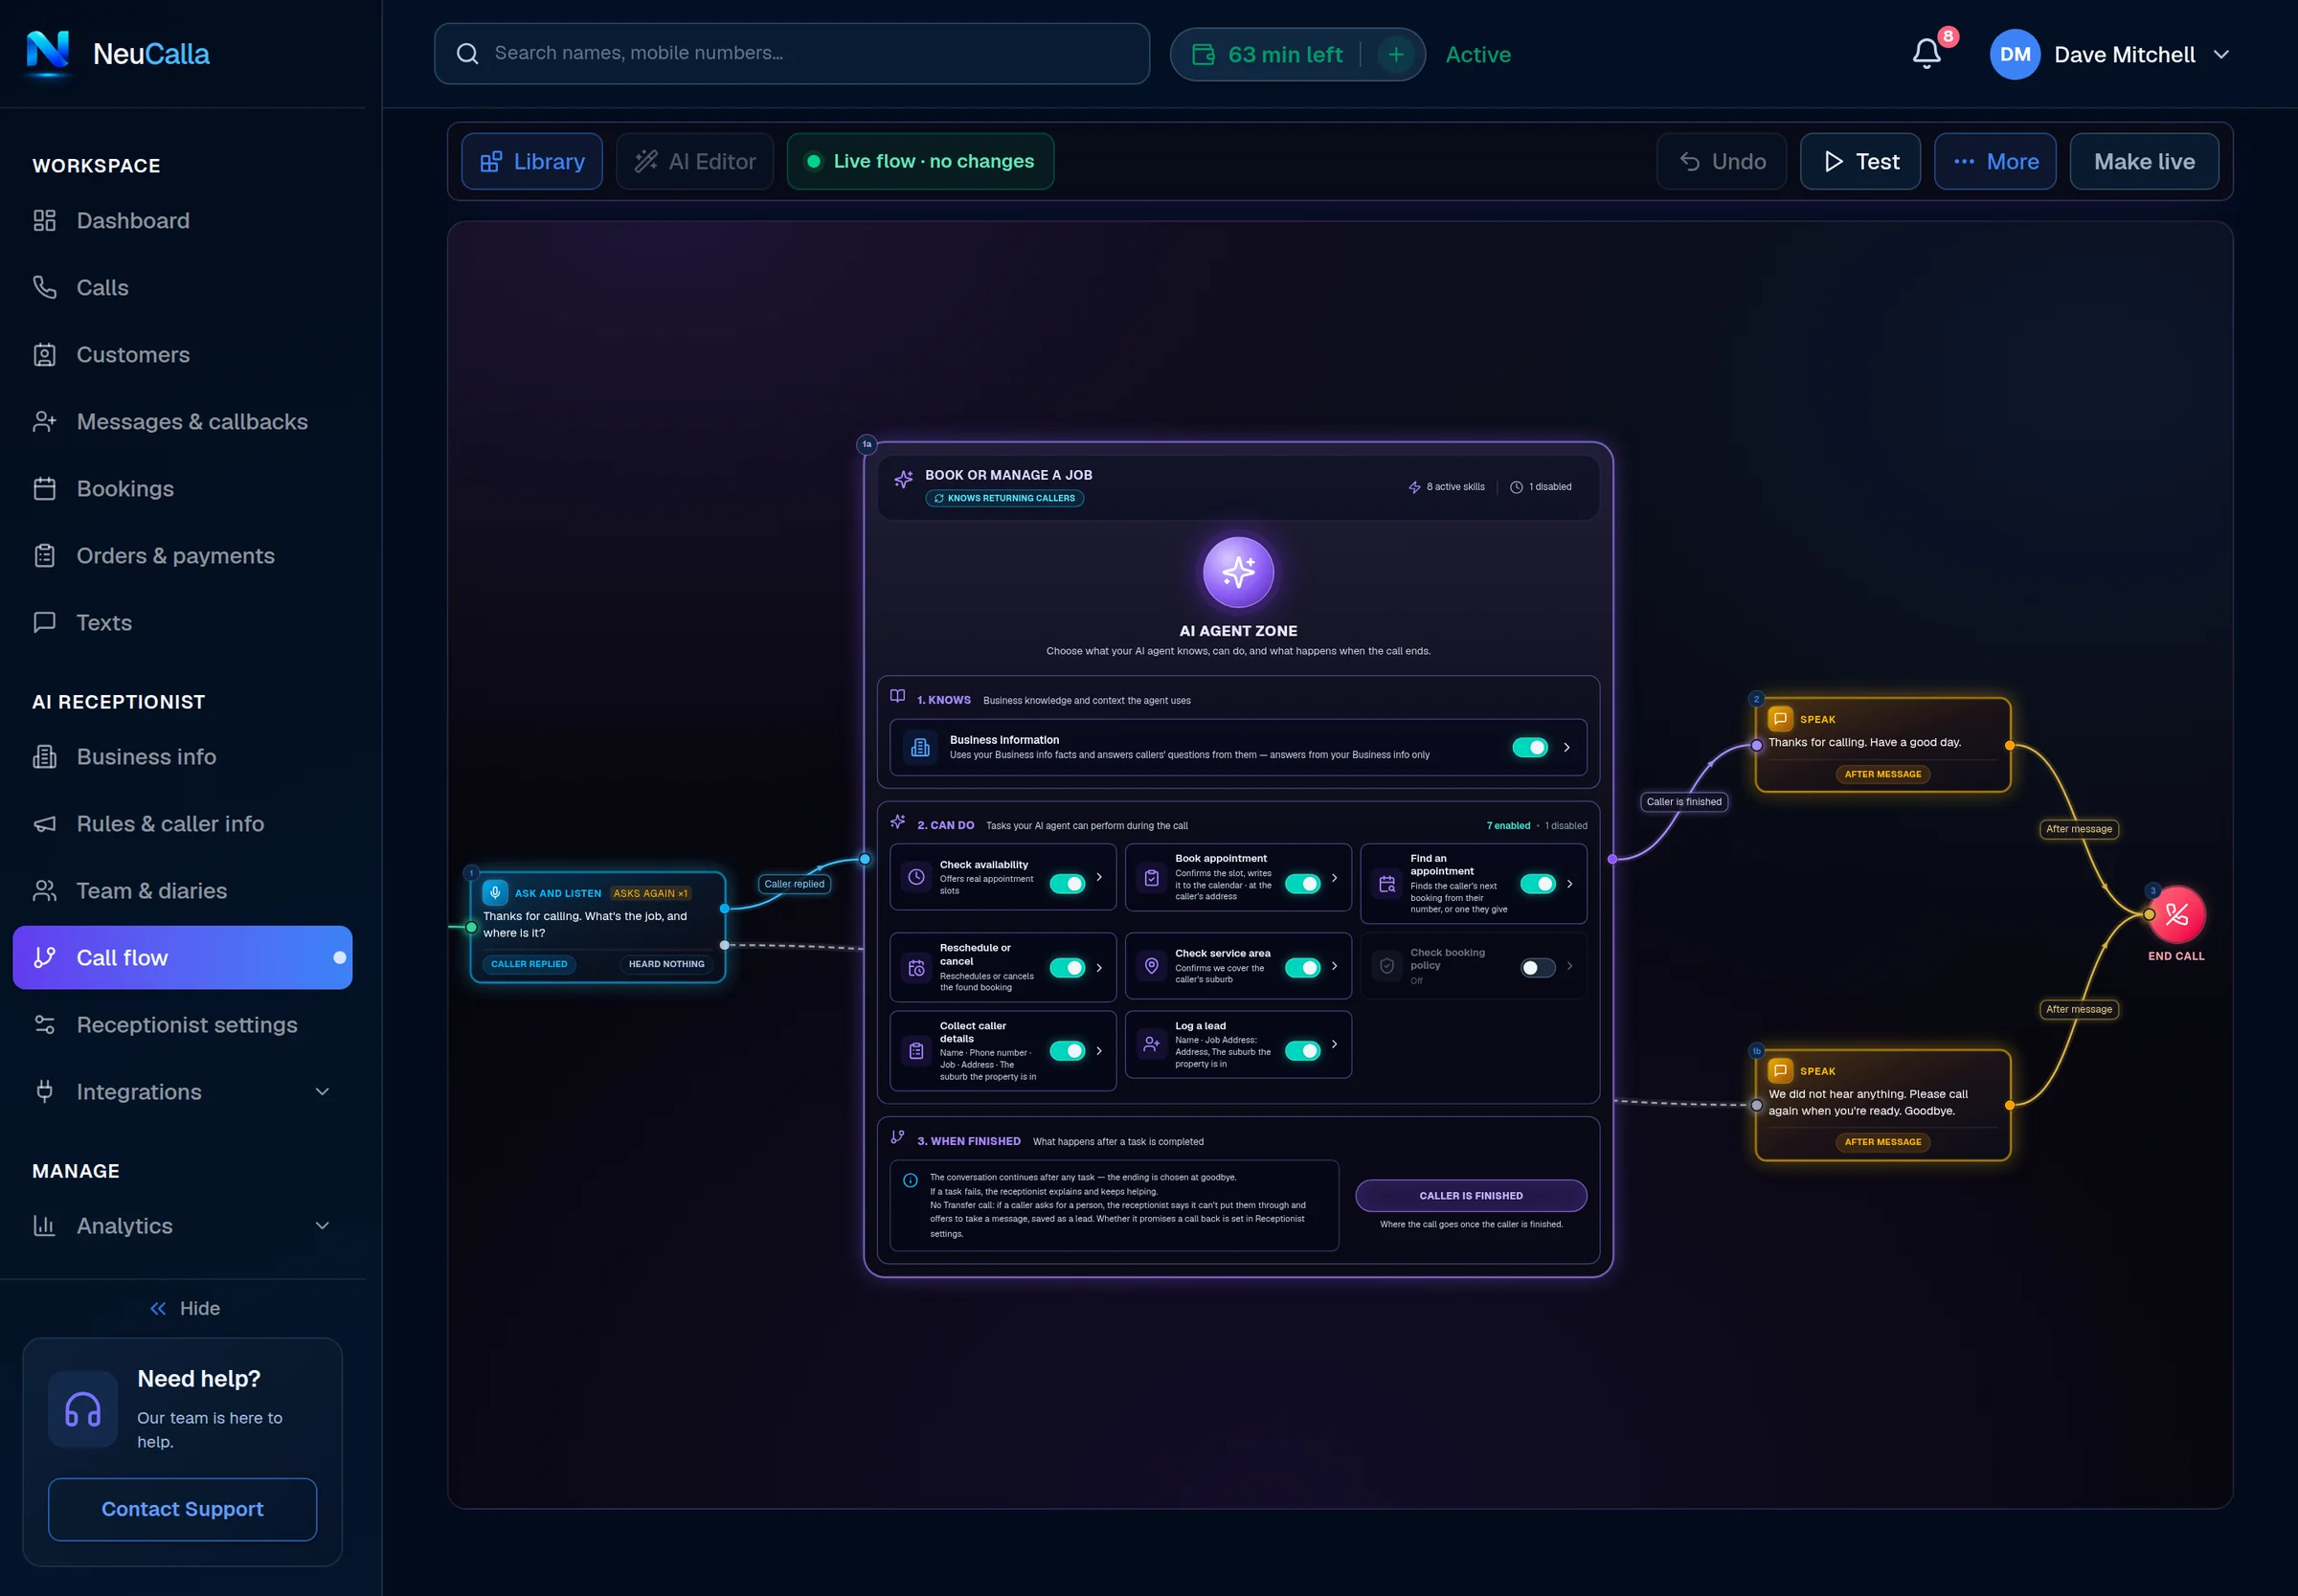The image size is (2298, 1596).
Task: Click the DM user avatar
Action: 2014,54
